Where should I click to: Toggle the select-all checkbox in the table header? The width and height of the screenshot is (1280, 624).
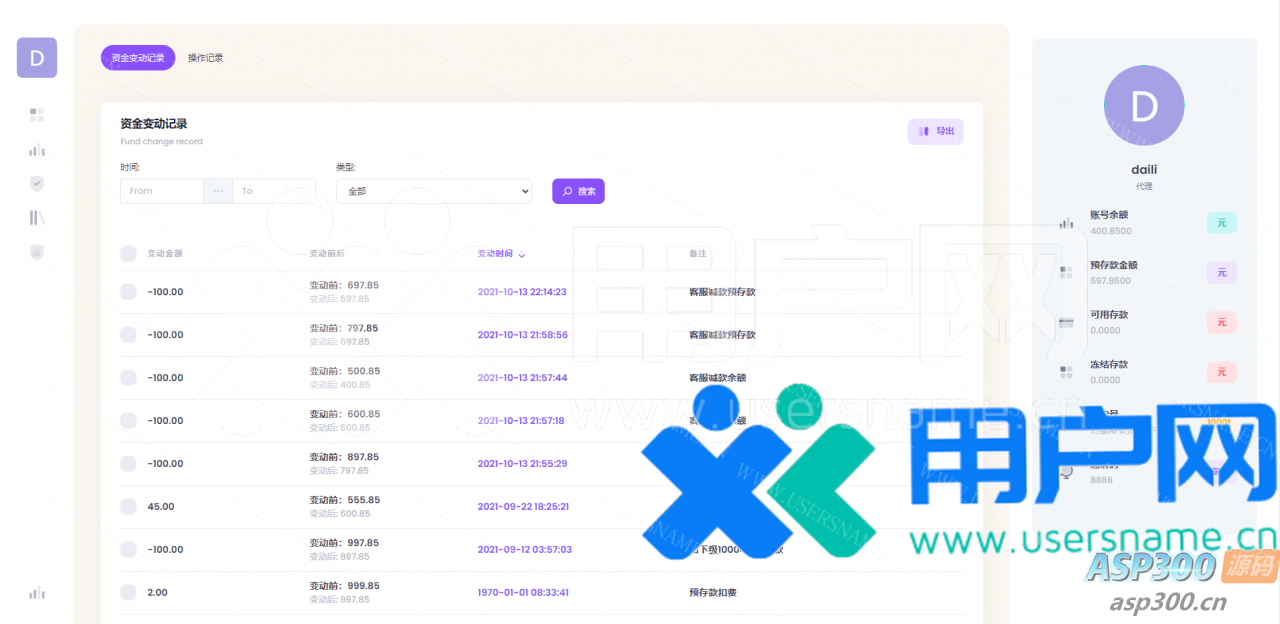128,254
